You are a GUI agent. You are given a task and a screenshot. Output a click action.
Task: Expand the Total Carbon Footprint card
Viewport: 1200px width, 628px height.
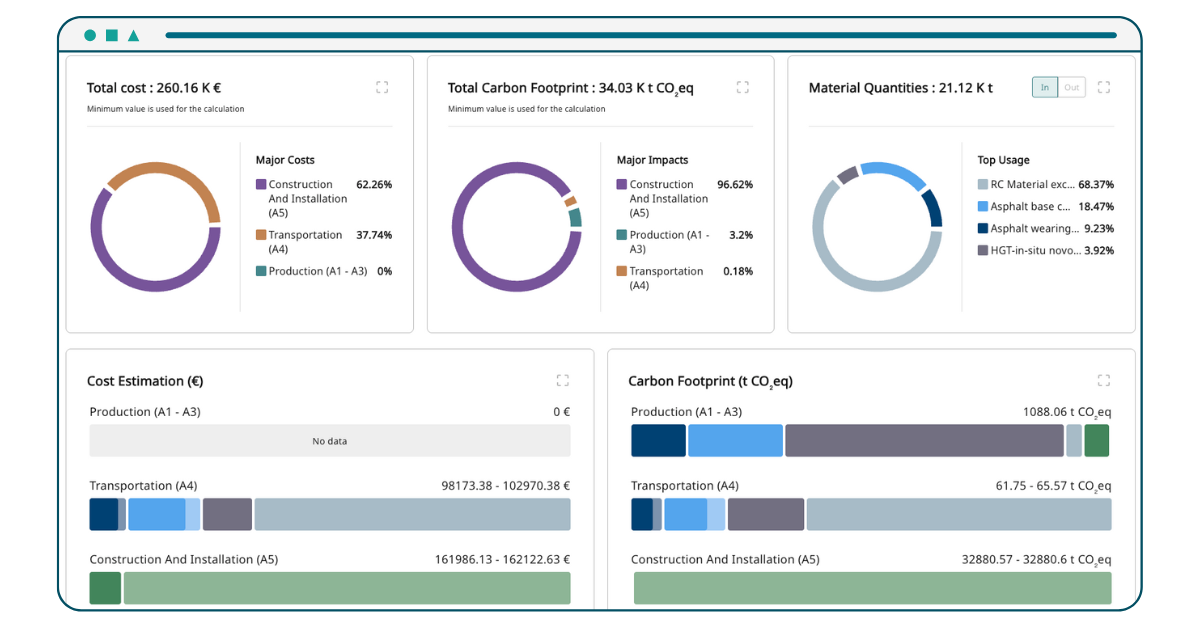(x=742, y=88)
